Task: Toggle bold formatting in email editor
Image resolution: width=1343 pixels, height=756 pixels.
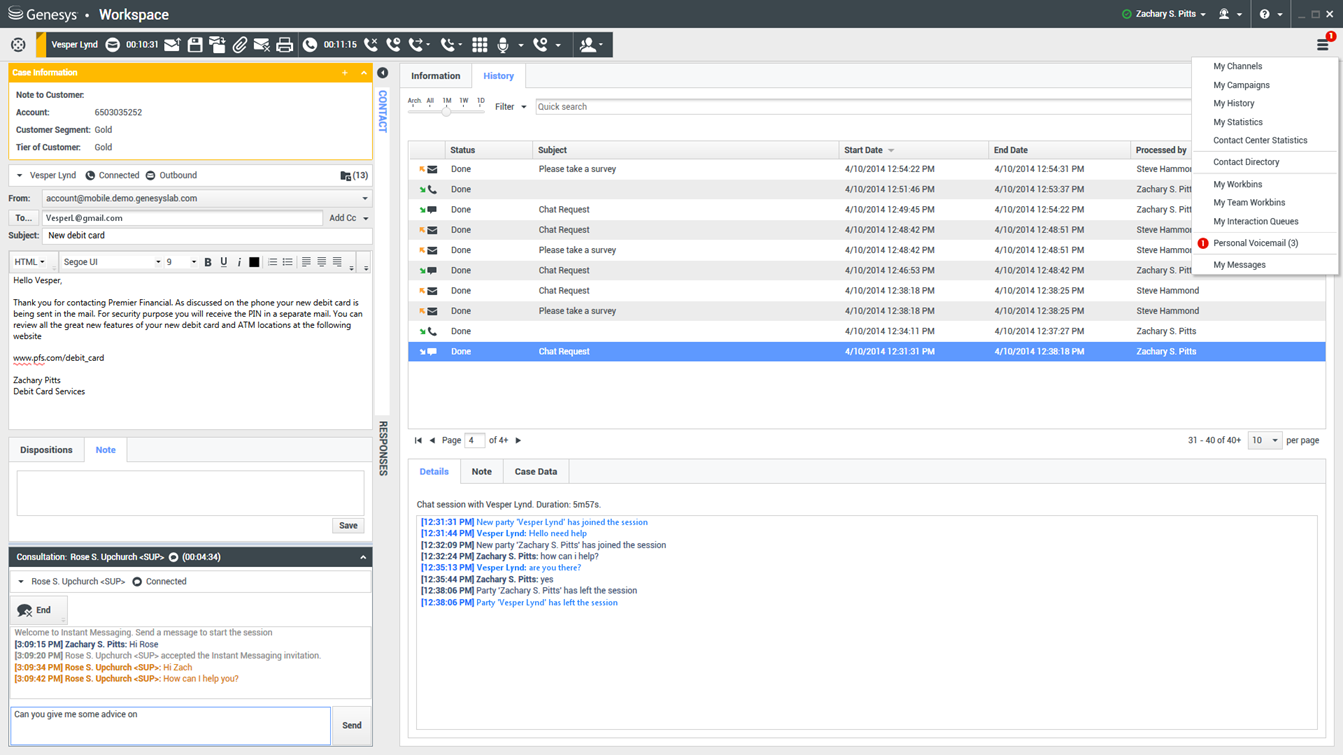Action: 208,262
